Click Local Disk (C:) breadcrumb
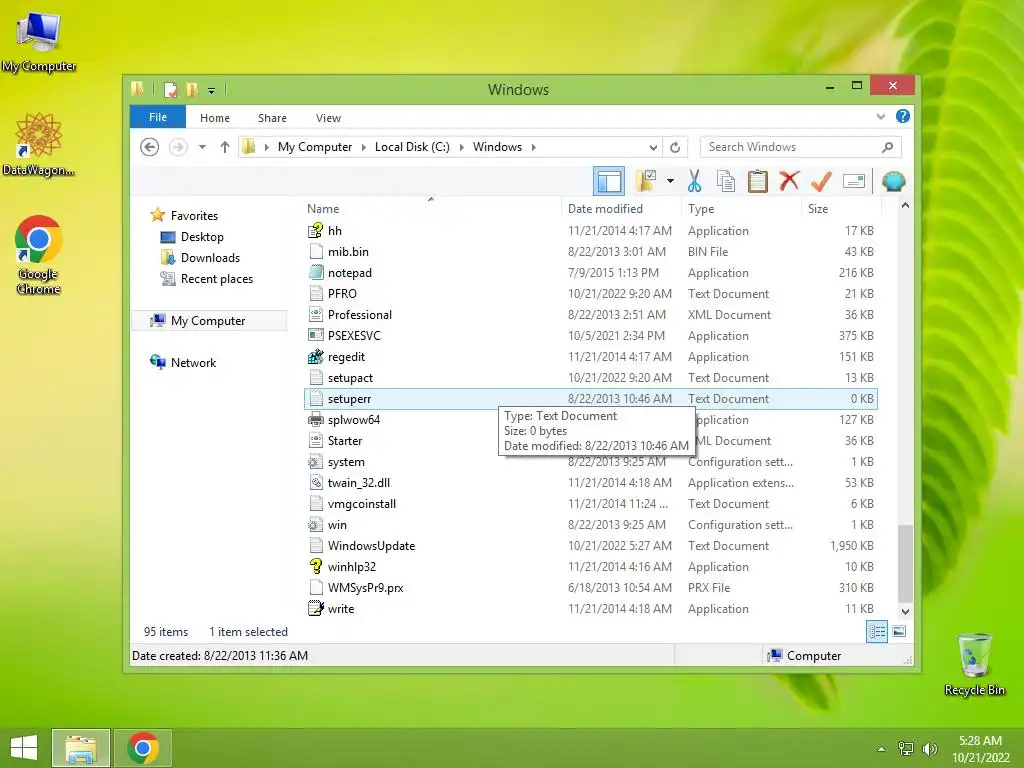Screen dimensions: 1024x768 412,147
